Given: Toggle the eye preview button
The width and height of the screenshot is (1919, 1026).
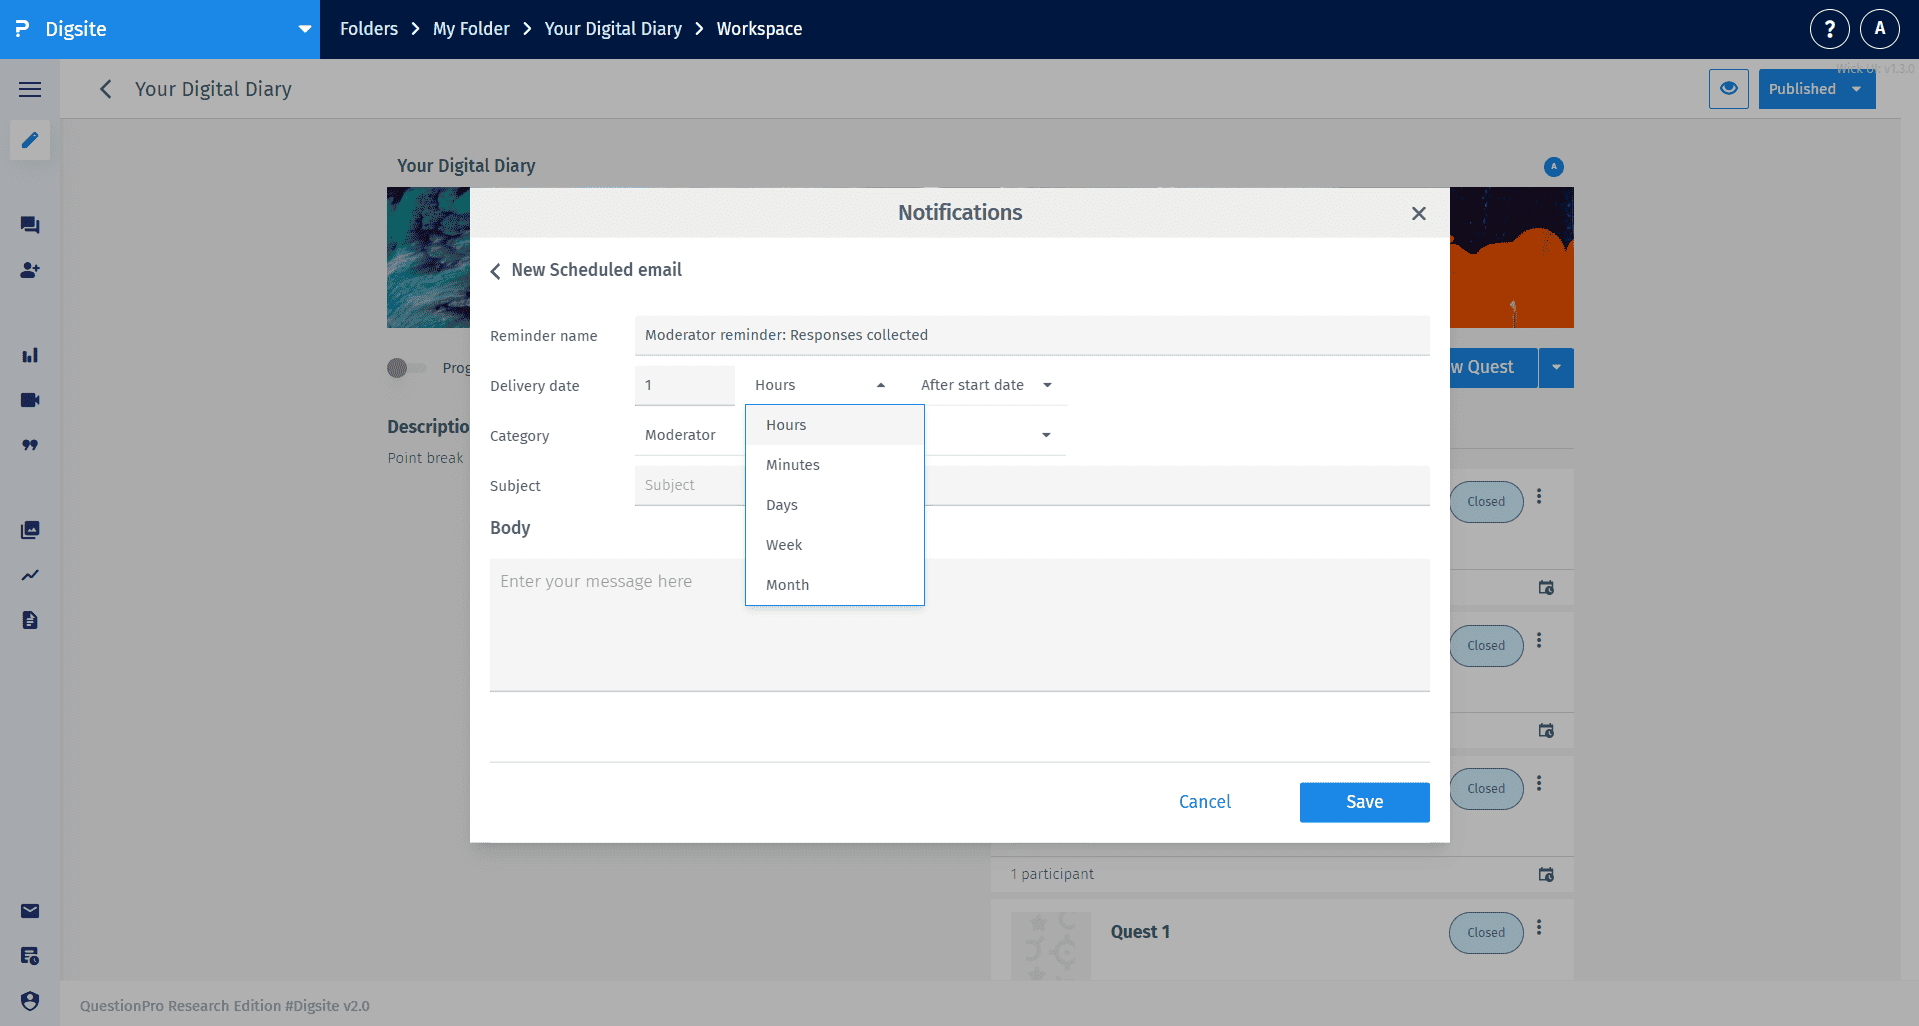Looking at the screenshot, I should [1728, 88].
